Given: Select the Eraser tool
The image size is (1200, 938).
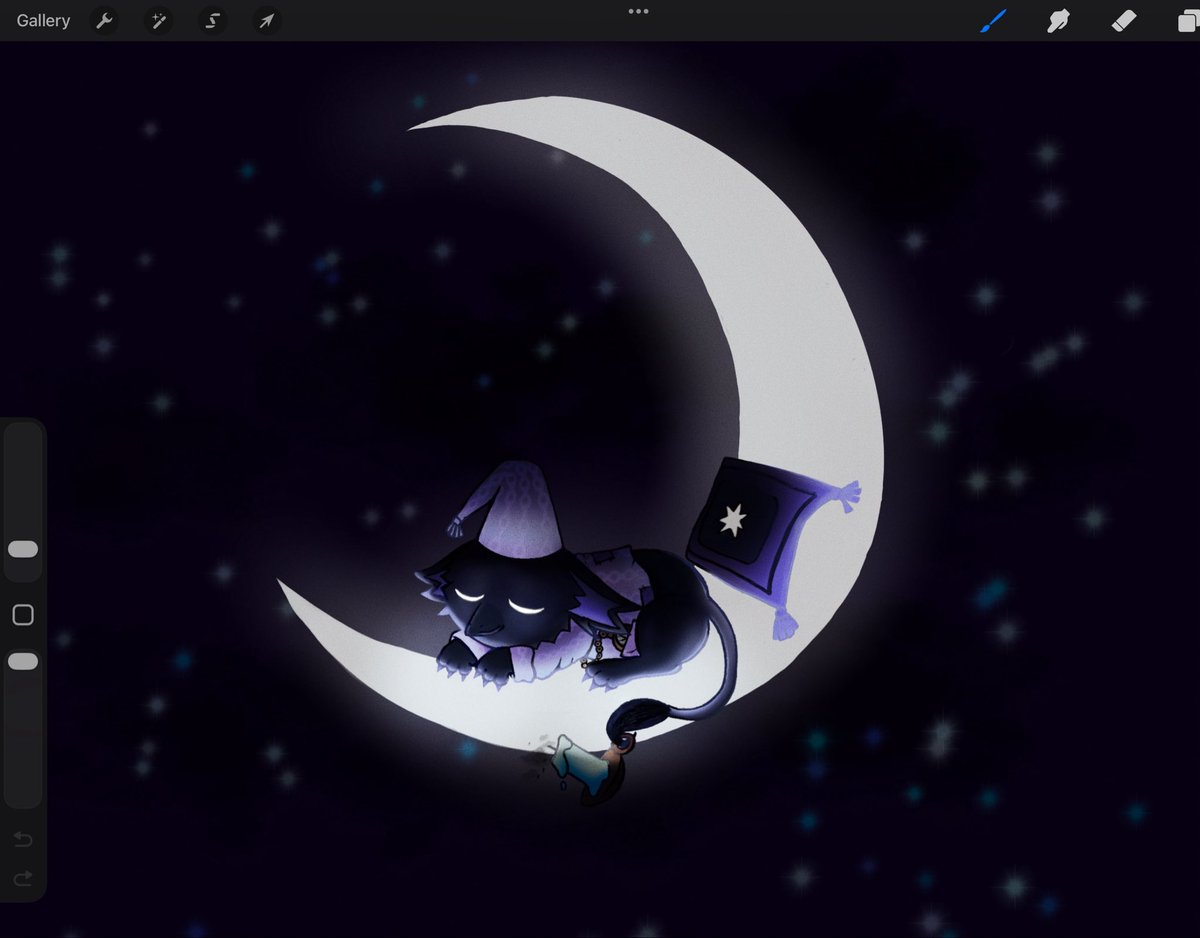Looking at the screenshot, I should [1124, 20].
